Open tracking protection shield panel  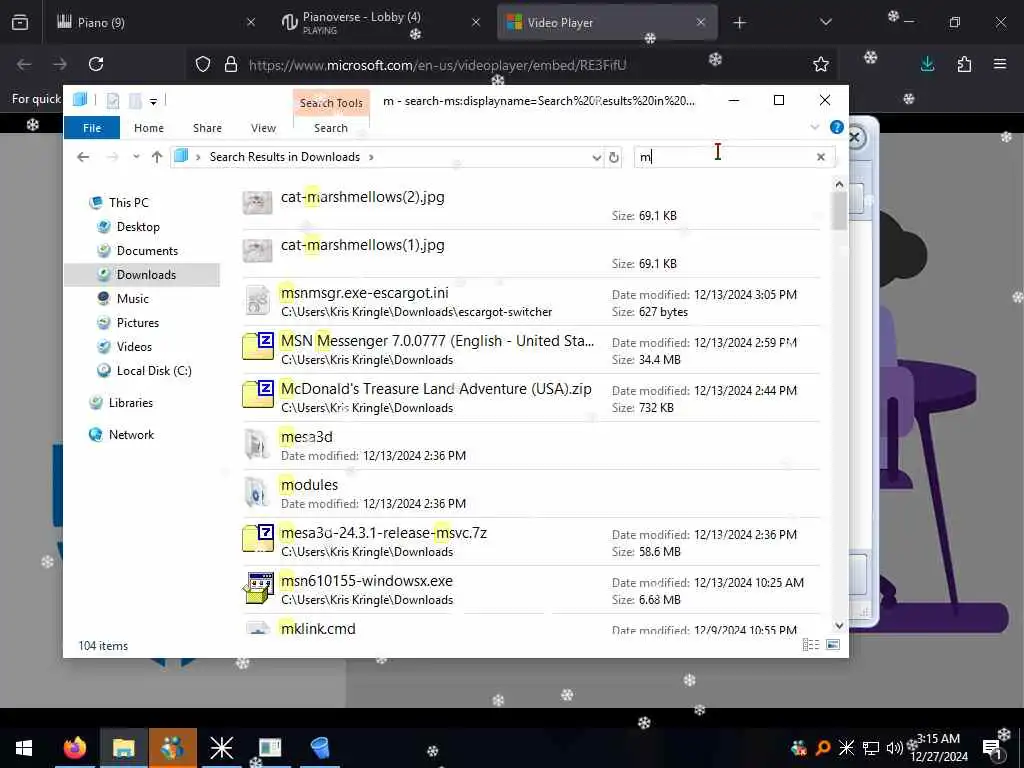tap(203, 65)
